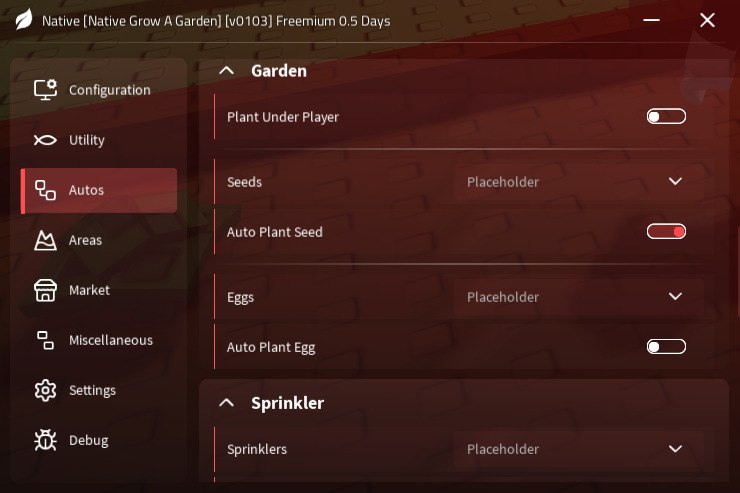Collapse the Sprinkler section chevron

tap(227, 403)
